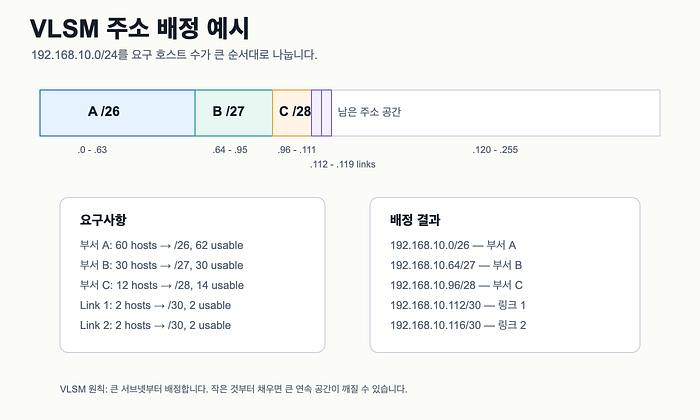Click the .64 - .95 range label

pos(230,150)
